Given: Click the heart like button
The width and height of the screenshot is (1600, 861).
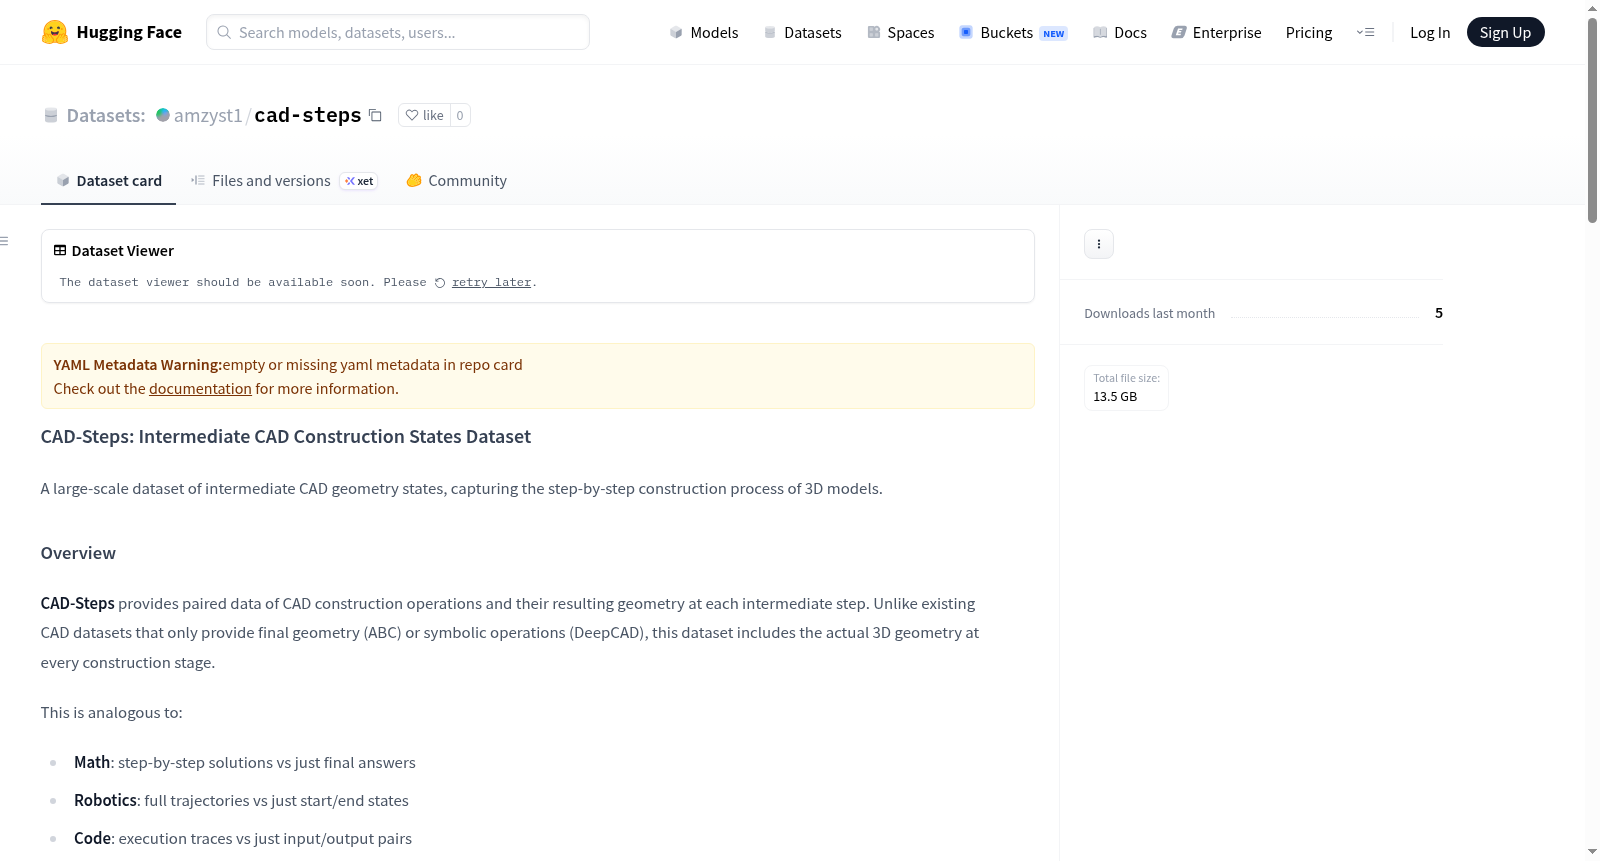Looking at the screenshot, I should pos(424,115).
